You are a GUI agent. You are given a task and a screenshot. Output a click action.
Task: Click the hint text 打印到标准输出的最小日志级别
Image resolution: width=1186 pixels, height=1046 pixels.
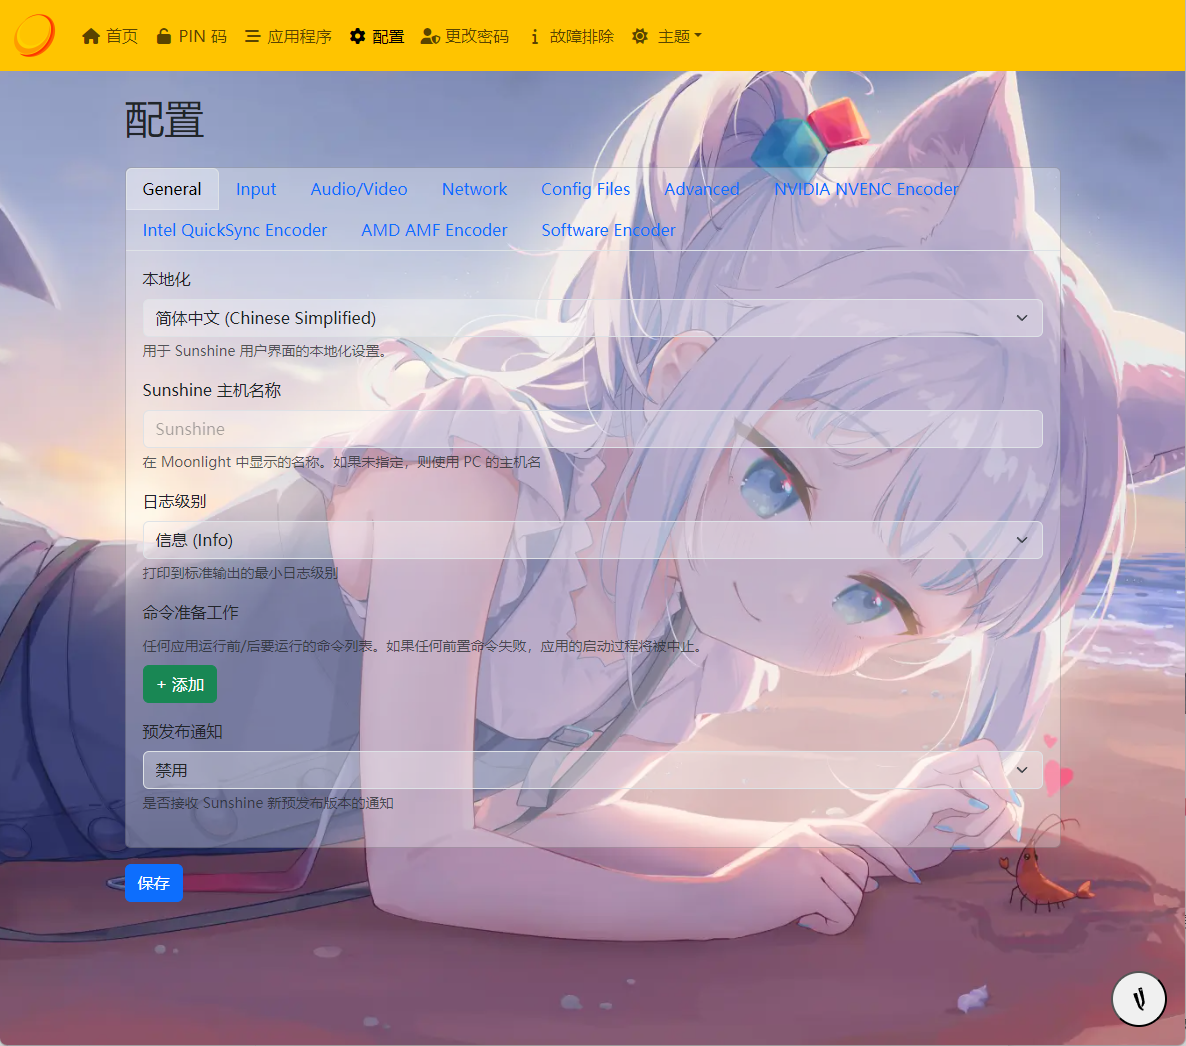(240, 573)
